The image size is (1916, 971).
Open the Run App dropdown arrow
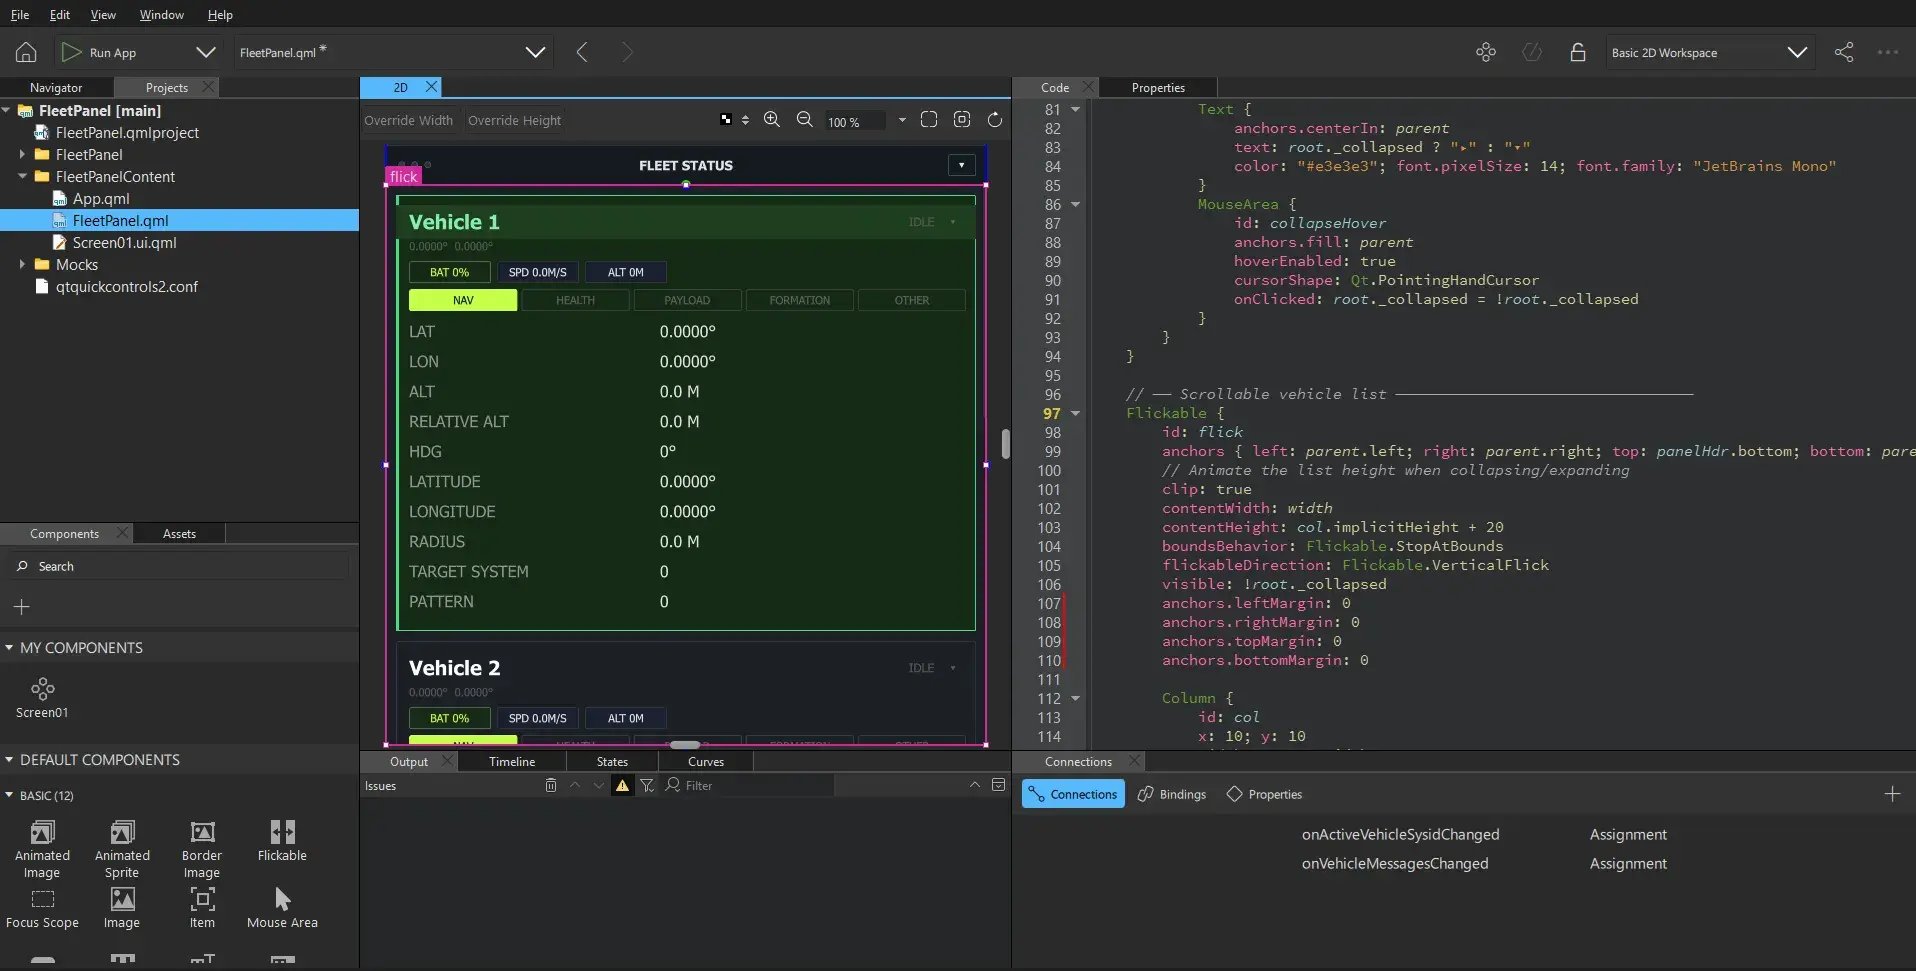206,52
